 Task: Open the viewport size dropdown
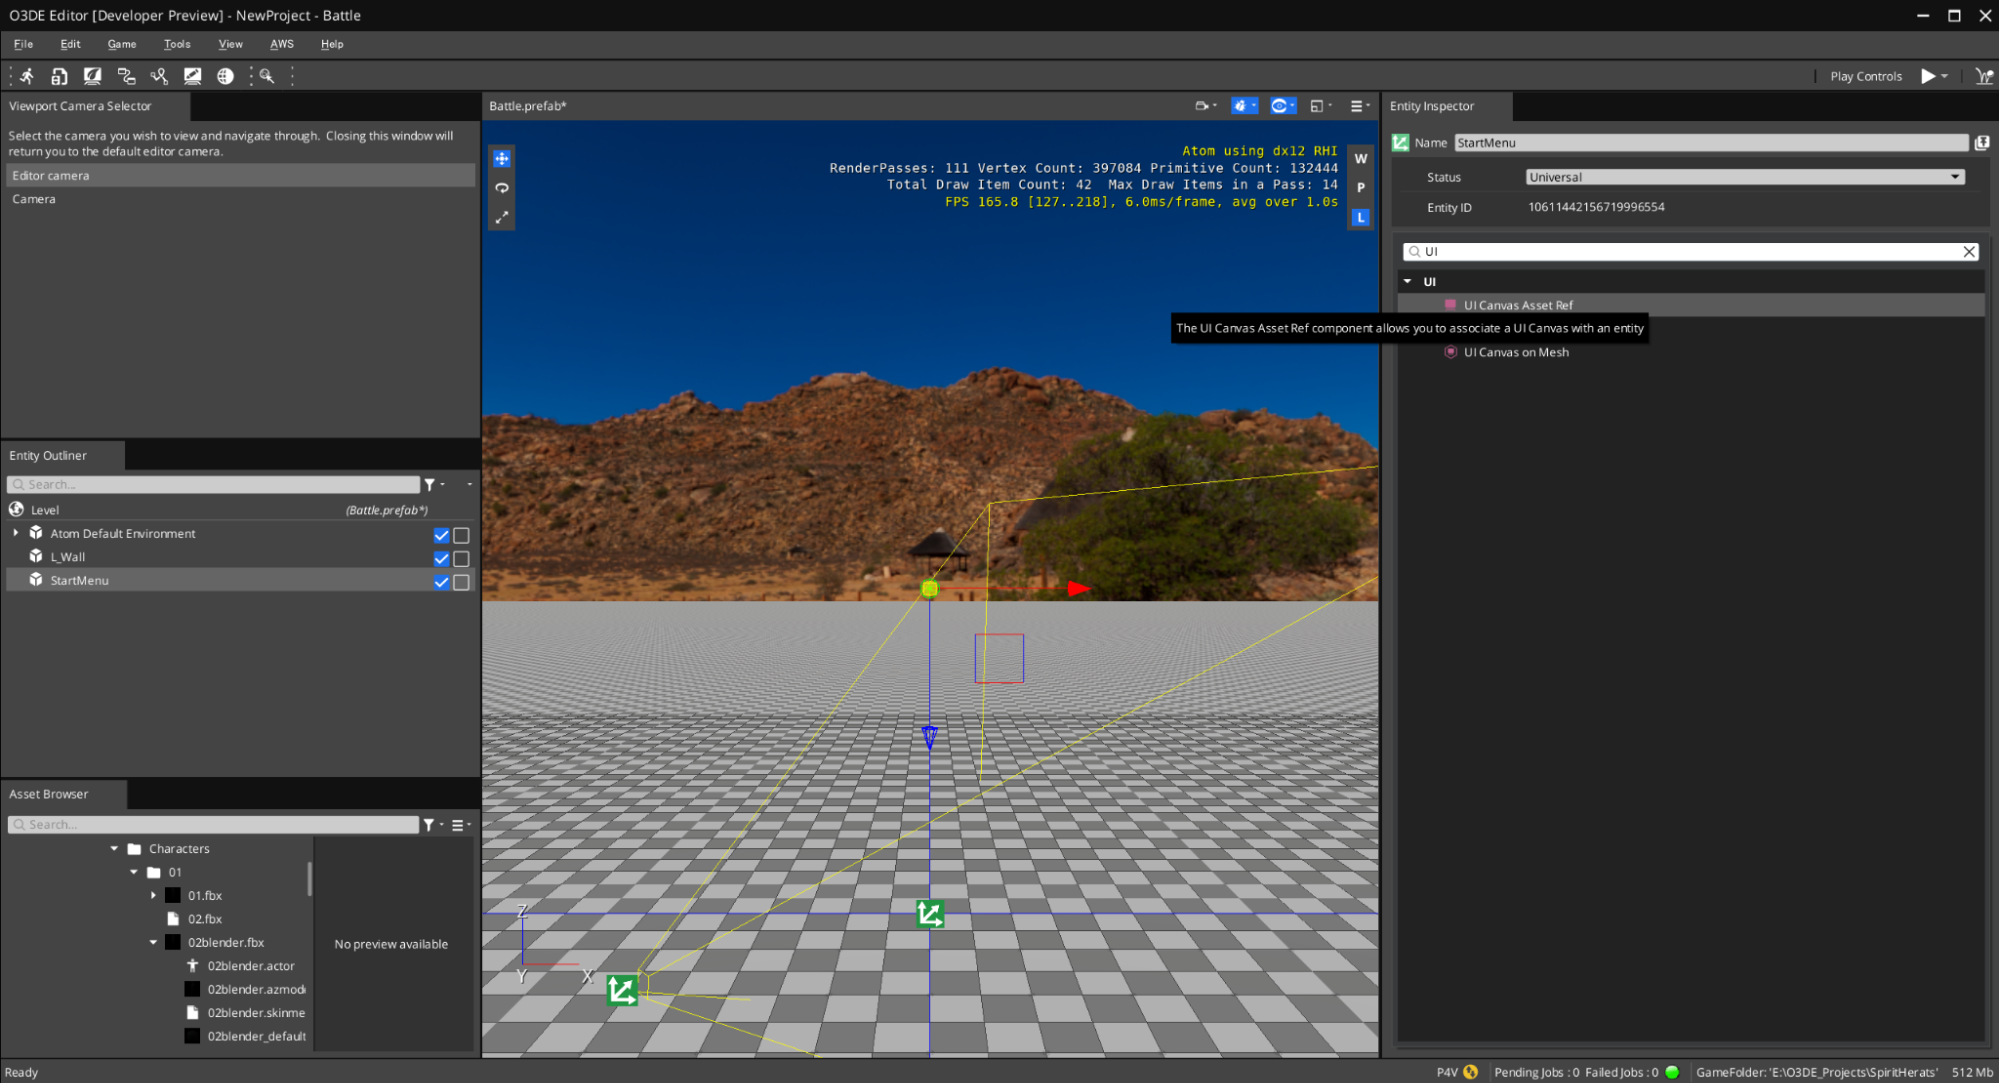coord(1321,106)
